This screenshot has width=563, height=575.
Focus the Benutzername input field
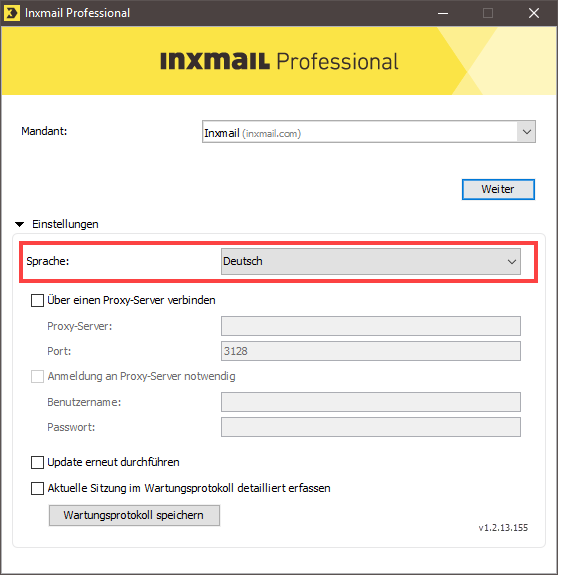pyautogui.click(x=370, y=402)
